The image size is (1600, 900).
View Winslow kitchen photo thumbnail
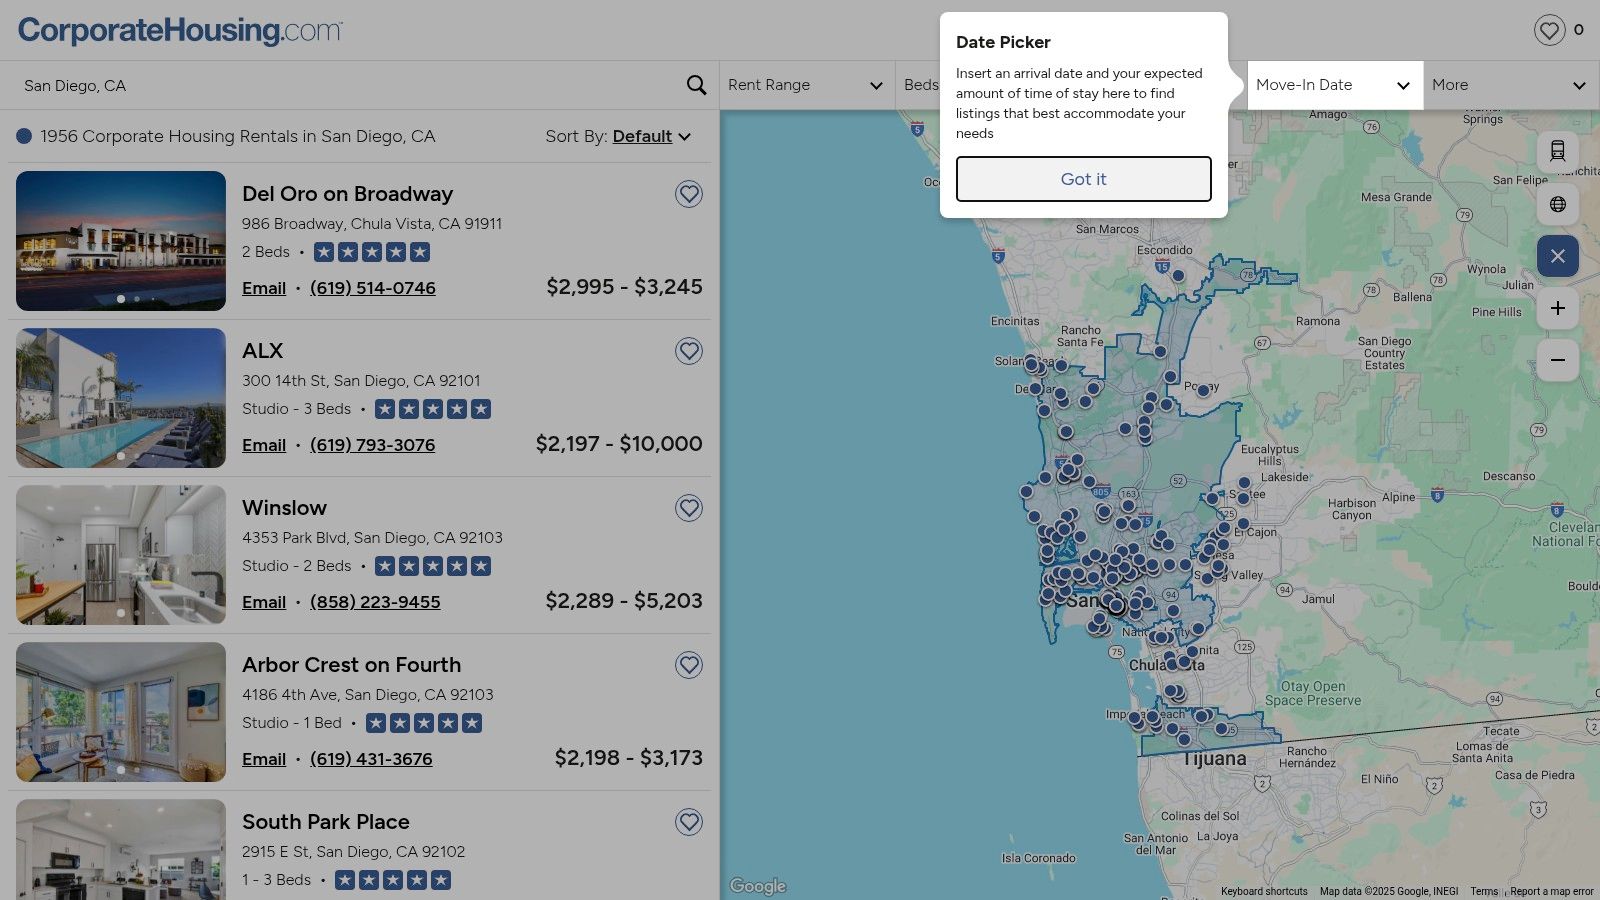point(121,555)
